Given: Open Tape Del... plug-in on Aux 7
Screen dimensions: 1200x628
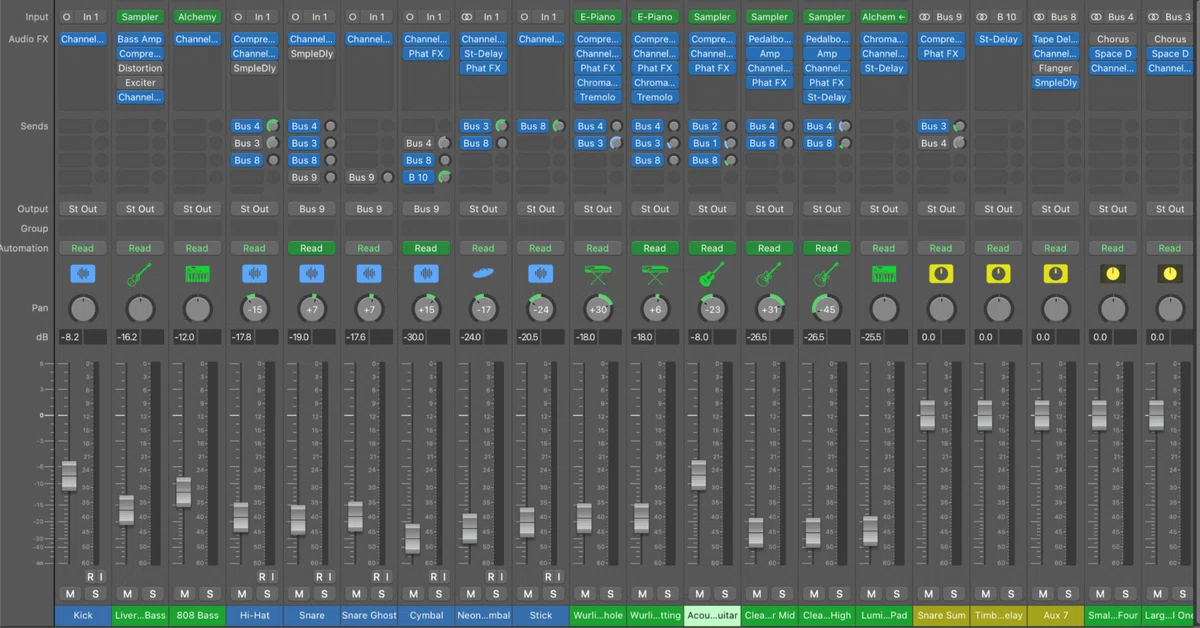Looking at the screenshot, I should tap(1055, 39).
